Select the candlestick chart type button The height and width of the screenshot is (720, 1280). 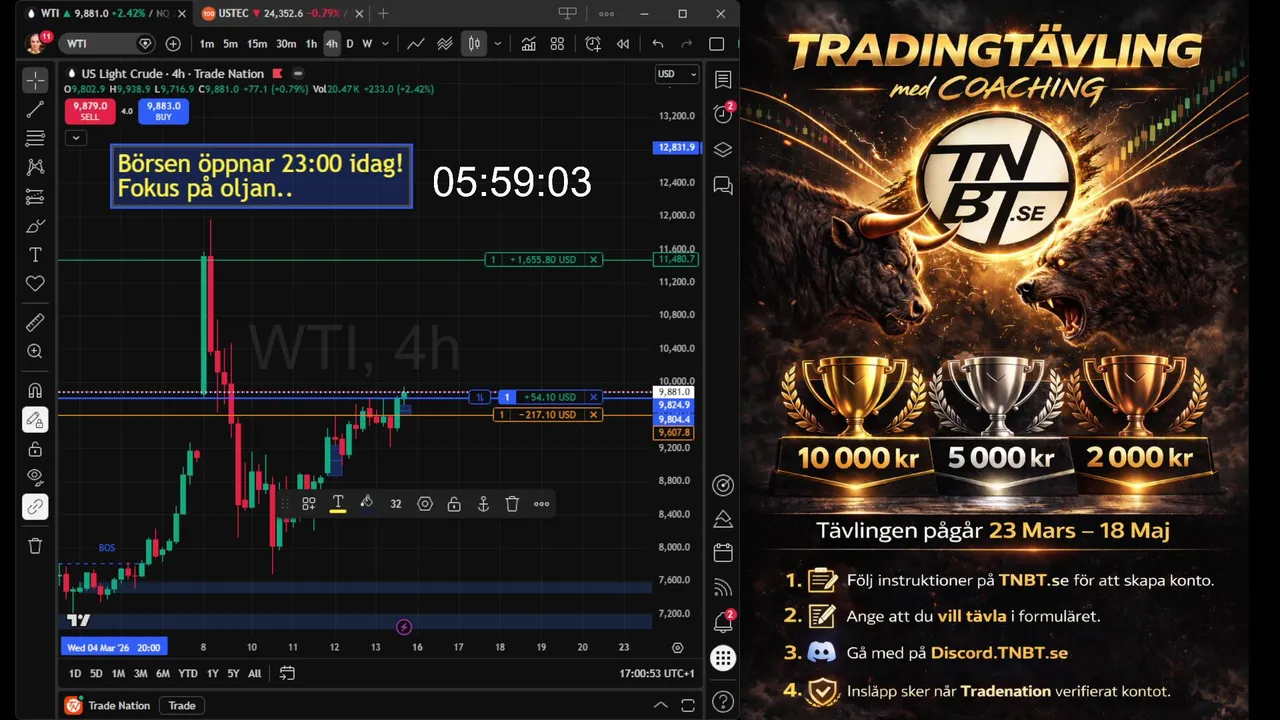[x=474, y=44]
